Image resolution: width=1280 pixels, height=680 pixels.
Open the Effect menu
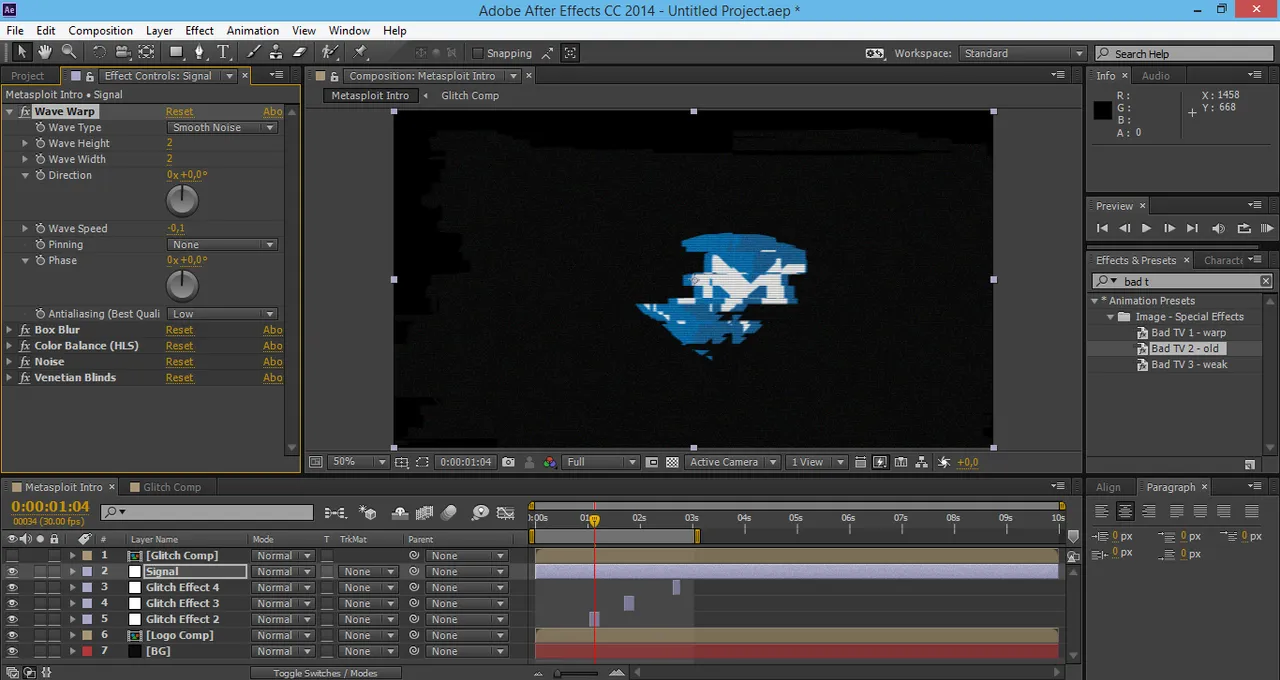click(x=199, y=31)
